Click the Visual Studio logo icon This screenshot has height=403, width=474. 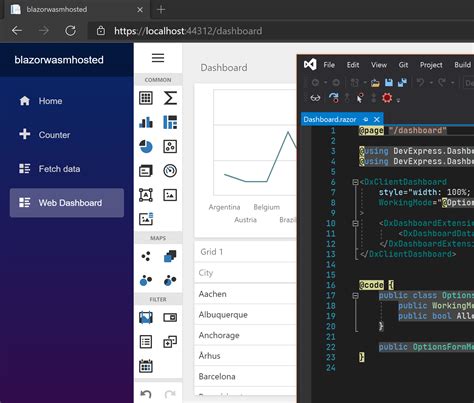310,64
